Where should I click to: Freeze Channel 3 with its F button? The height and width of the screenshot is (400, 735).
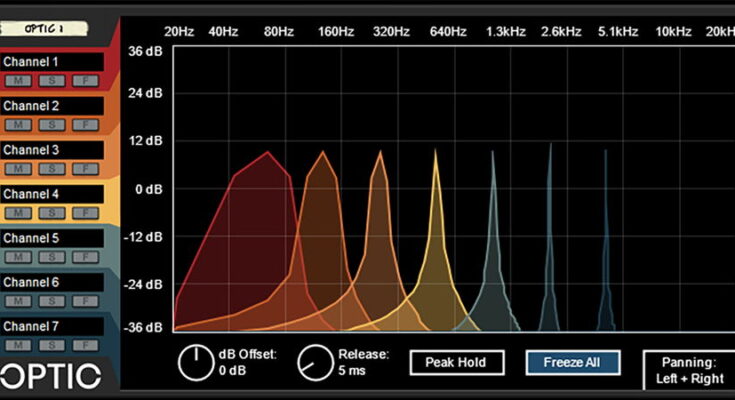click(x=86, y=168)
